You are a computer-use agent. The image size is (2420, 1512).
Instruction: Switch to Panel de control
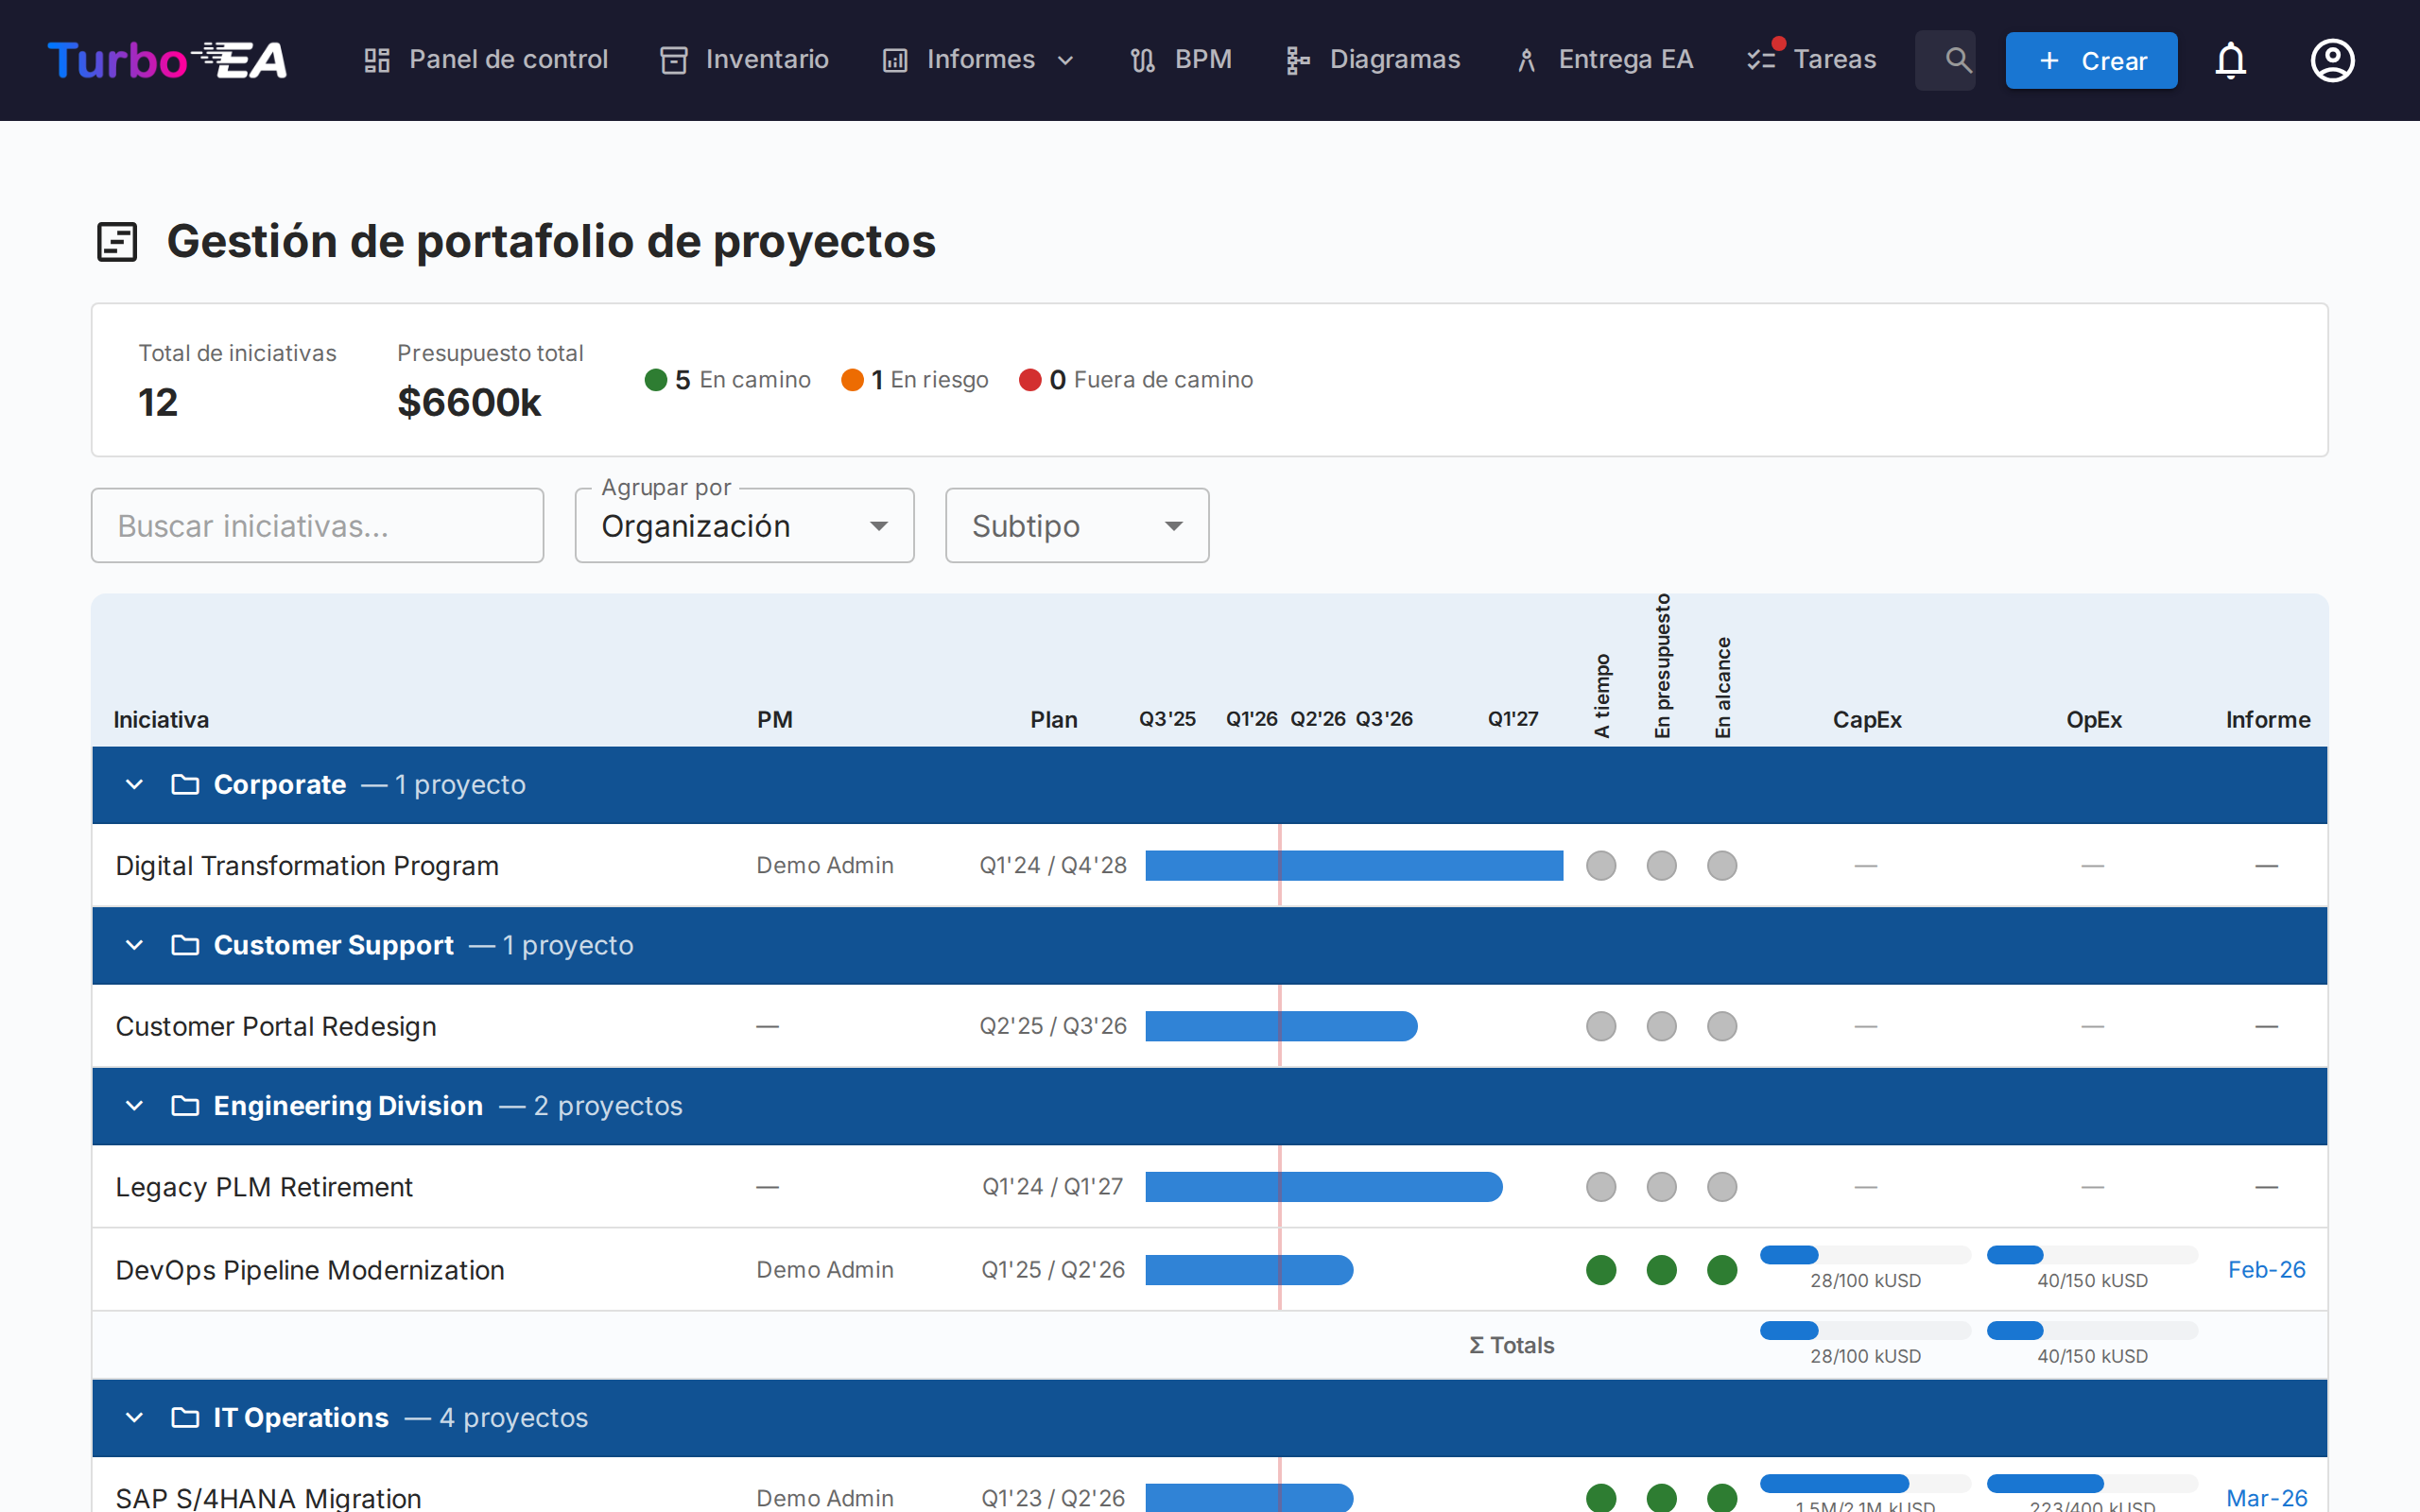(x=486, y=60)
